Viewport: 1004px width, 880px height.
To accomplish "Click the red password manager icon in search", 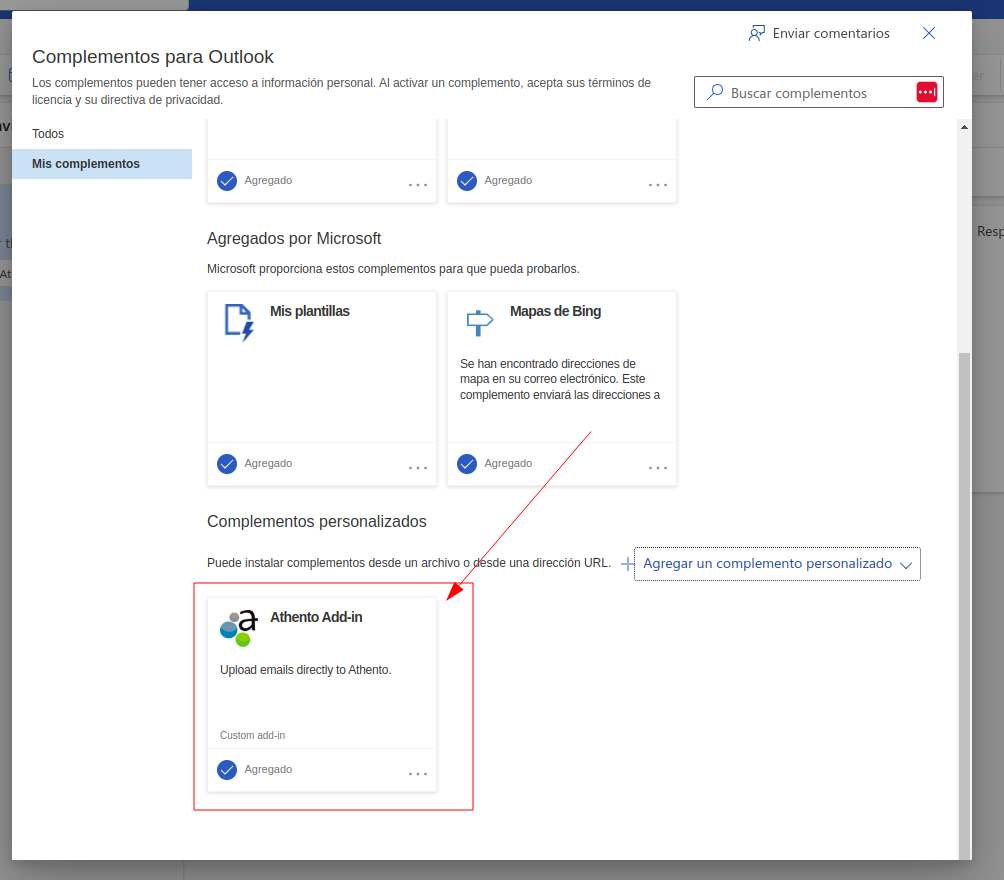I will (x=927, y=92).
